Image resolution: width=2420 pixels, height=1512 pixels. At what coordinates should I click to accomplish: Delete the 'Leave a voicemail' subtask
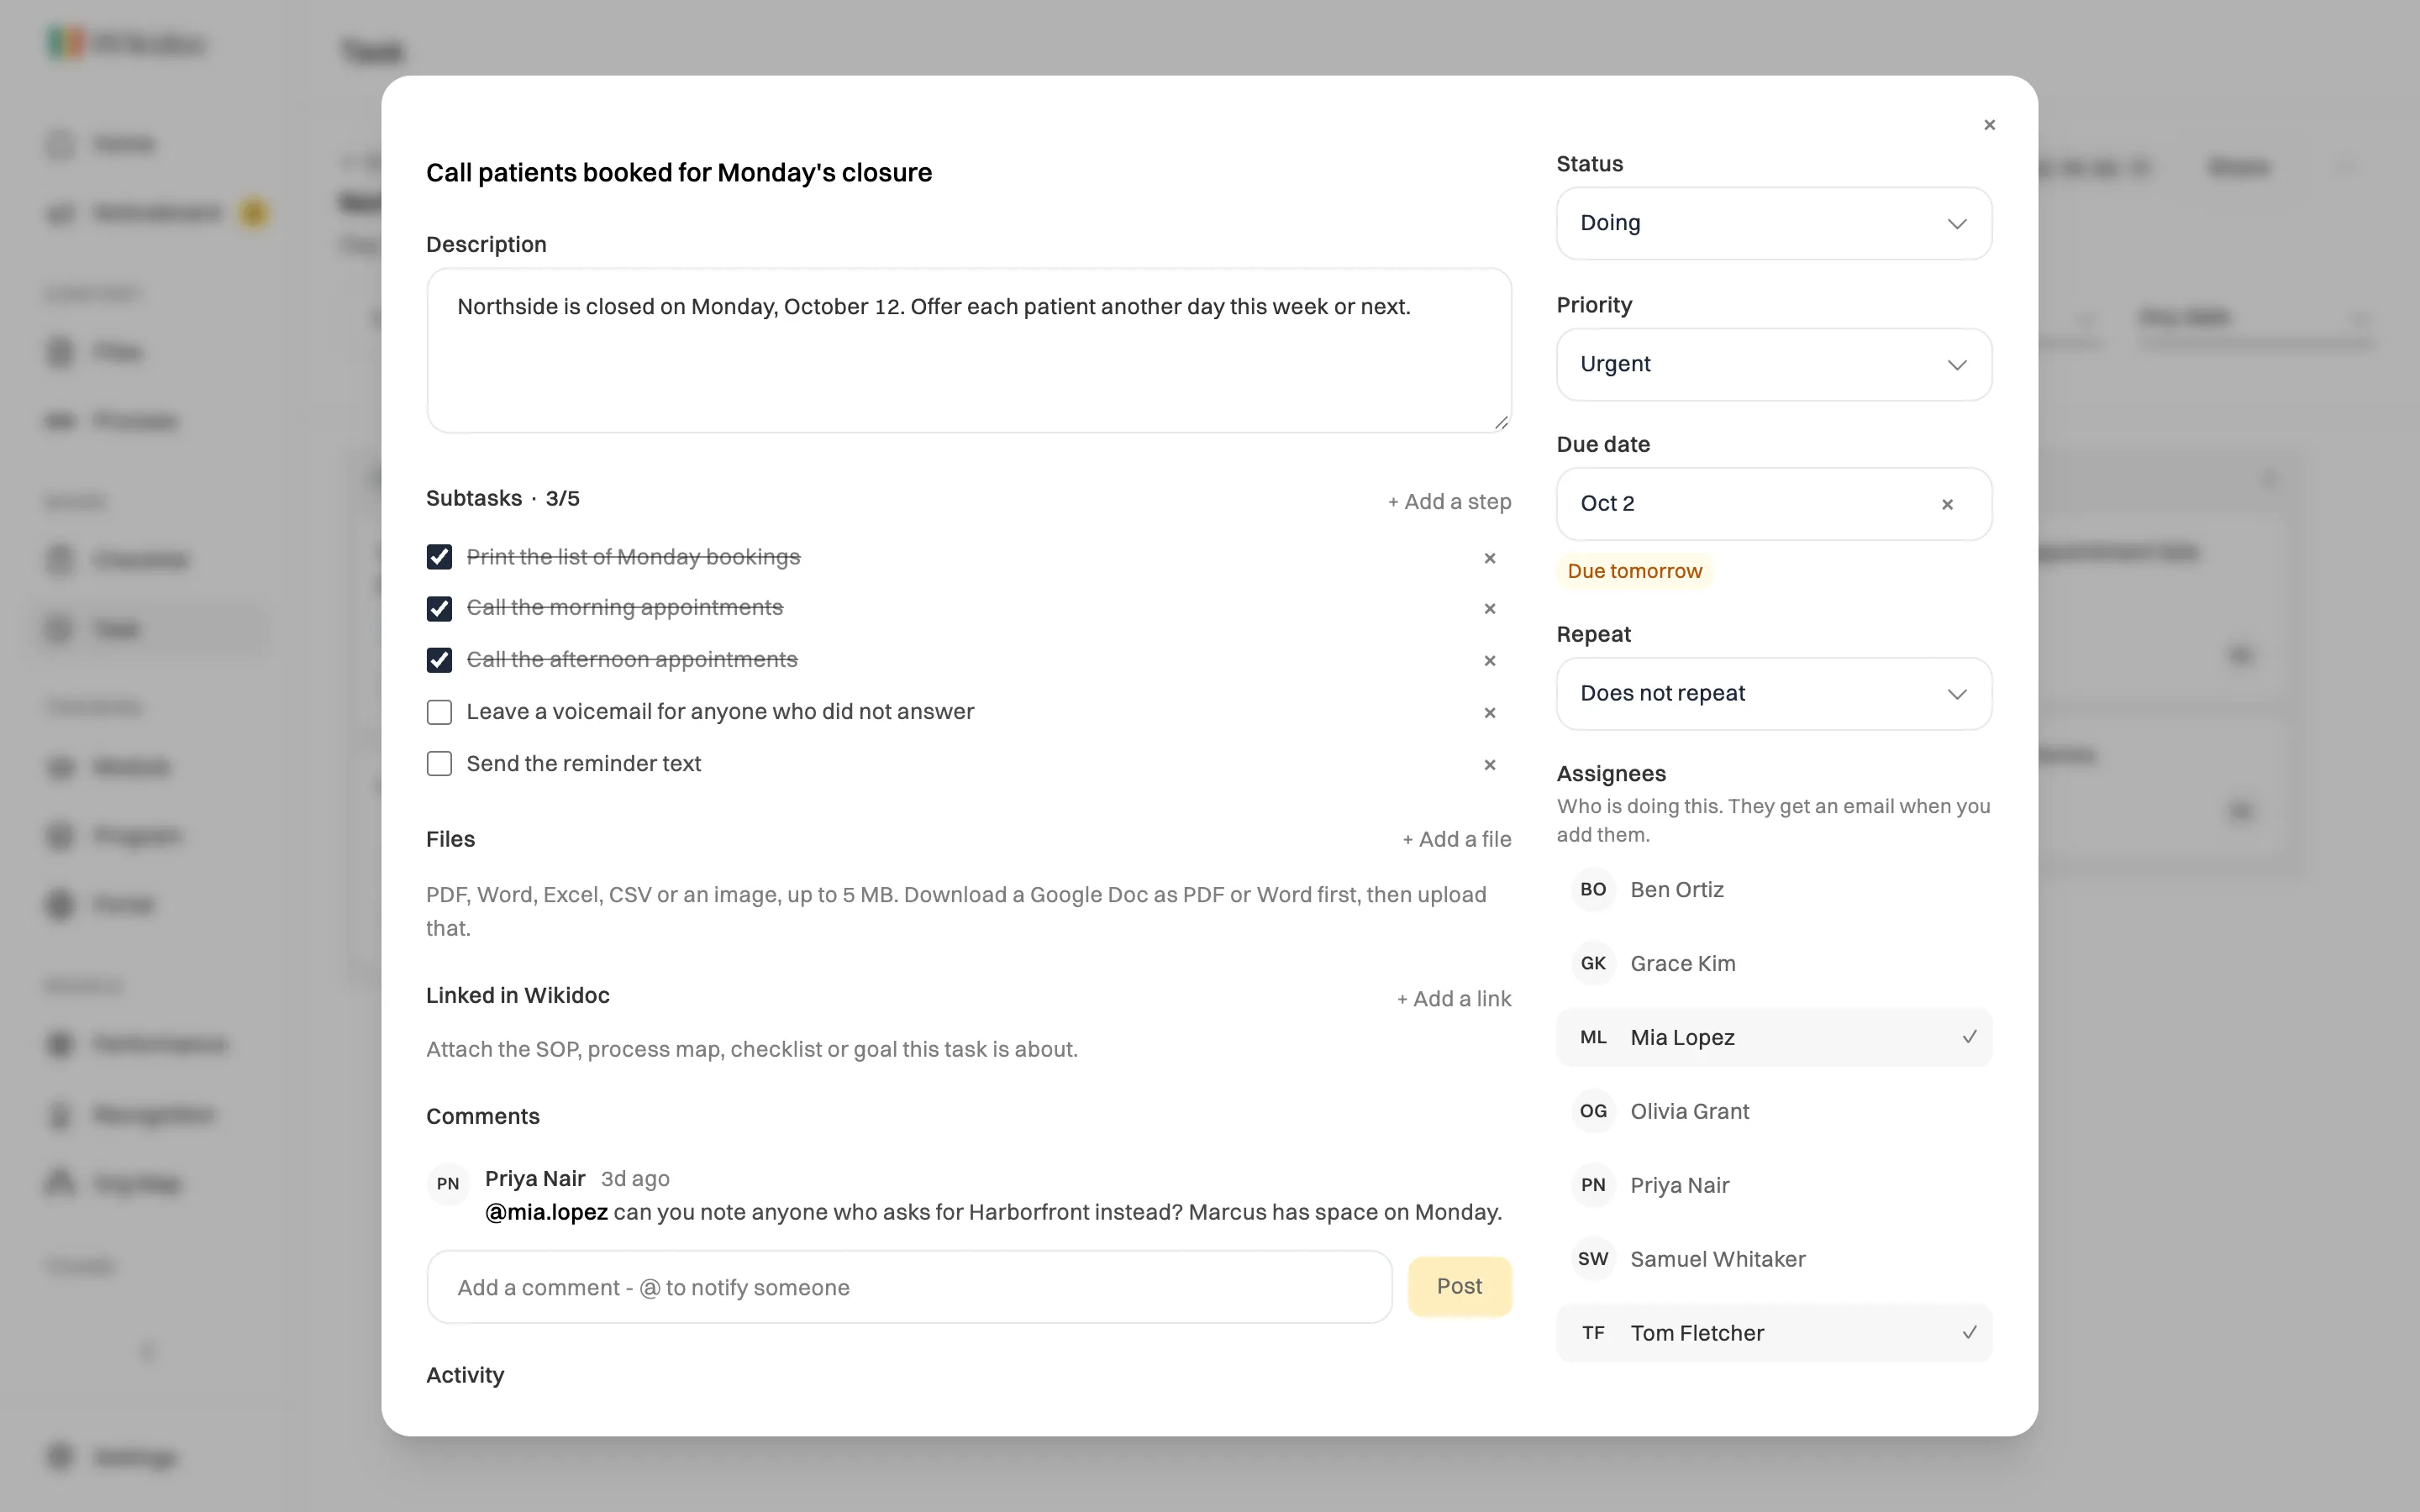[1490, 712]
